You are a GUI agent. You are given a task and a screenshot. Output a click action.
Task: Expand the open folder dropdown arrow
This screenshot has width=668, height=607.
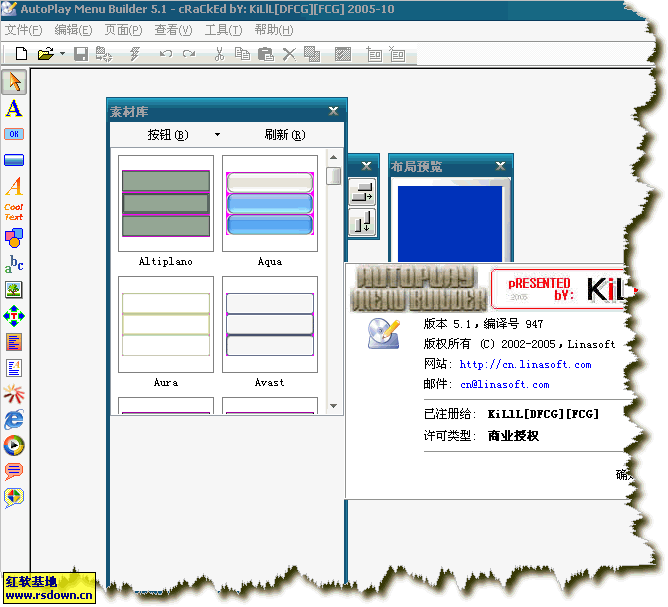pyautogui.click(x=62, y=54)
